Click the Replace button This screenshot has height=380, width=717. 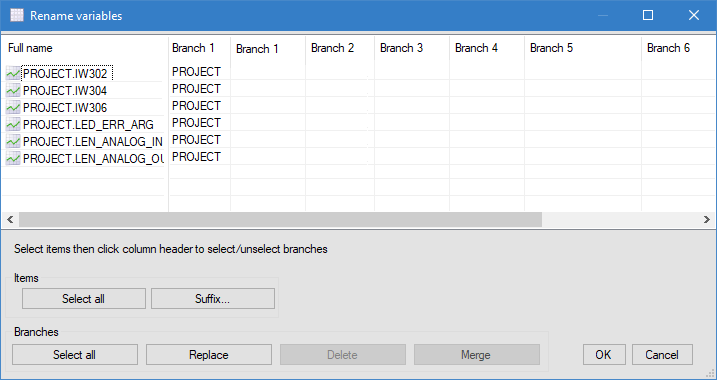pos(209,354)
